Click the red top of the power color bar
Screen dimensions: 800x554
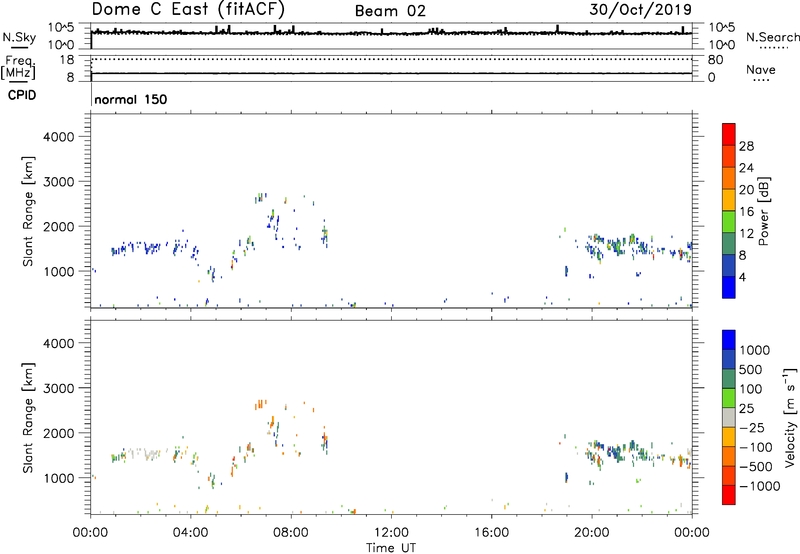point(729,134)
